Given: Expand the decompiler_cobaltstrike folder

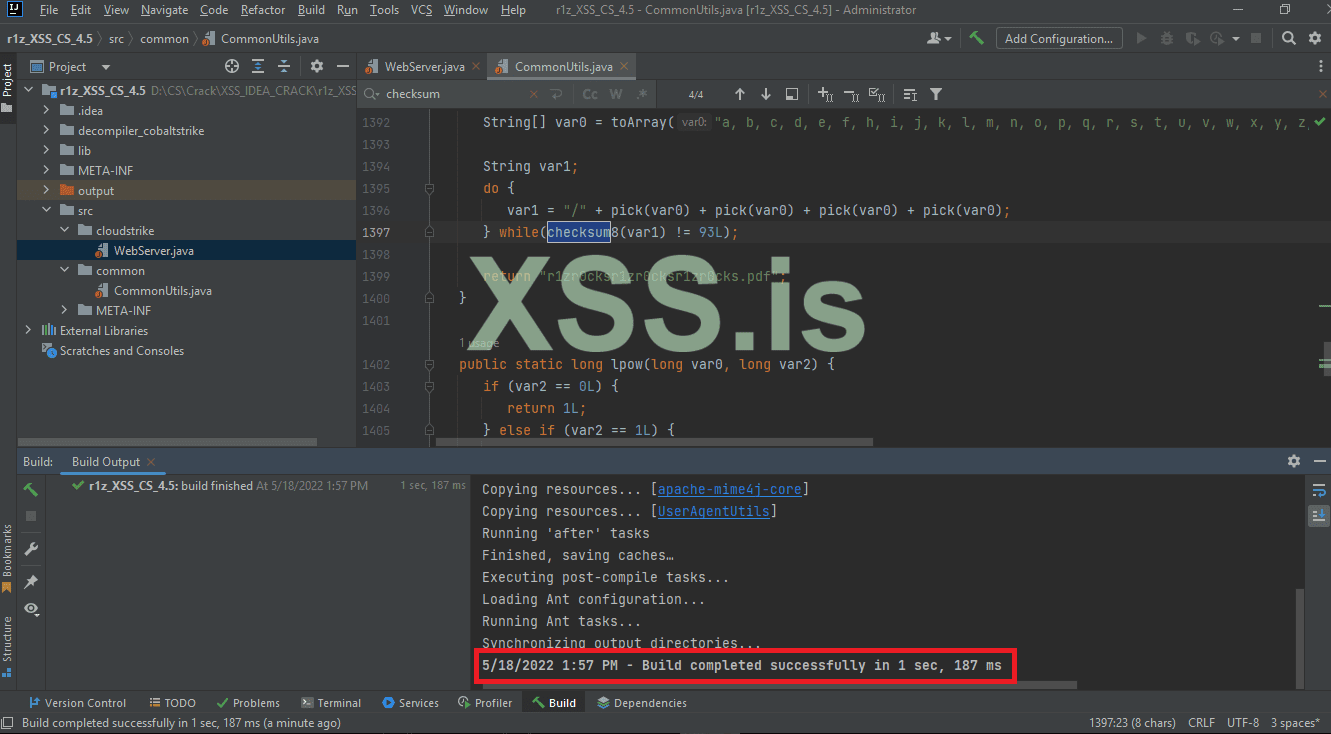Looking at the screenshot, I should coord(47,131).
